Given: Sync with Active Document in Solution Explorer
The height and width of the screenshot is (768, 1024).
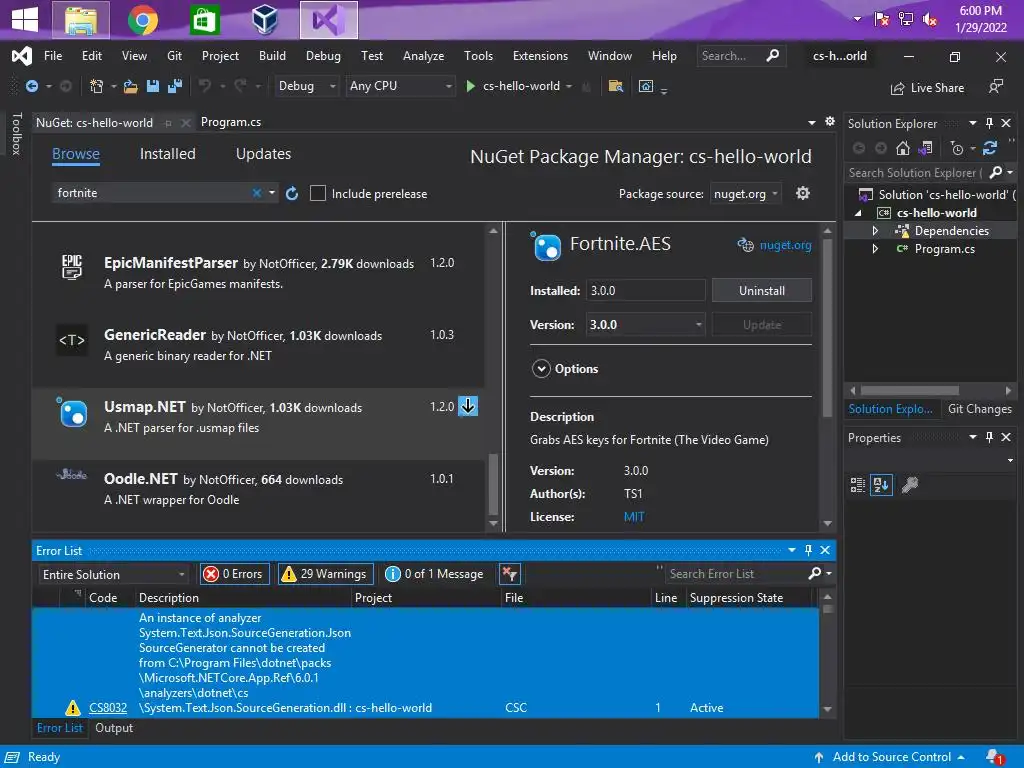Looking at the screenshot, I should 990,148.
